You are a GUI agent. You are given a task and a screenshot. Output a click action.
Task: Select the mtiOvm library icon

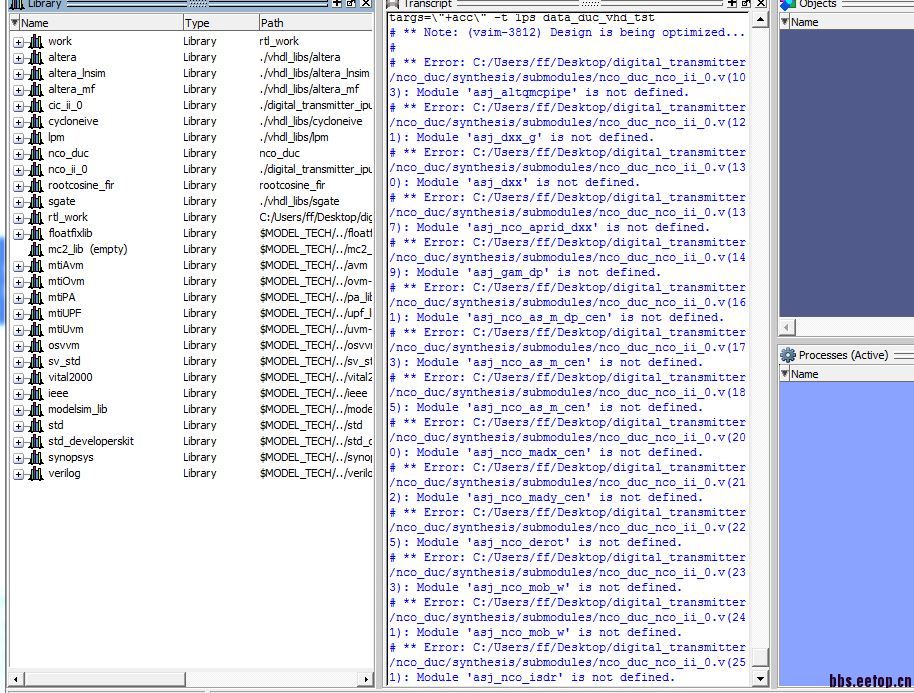tap(36, 282)
